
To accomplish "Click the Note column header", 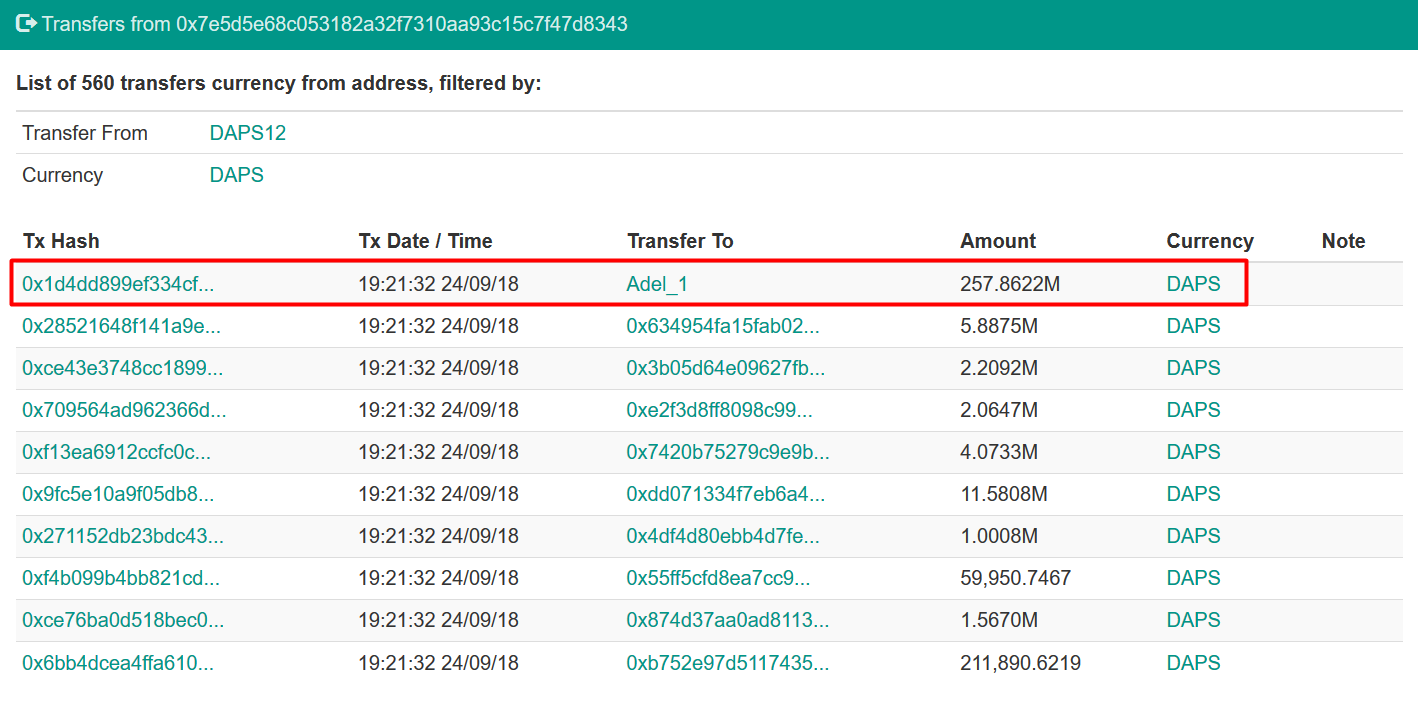I will pyautogui.click(x=1343, y=241).
